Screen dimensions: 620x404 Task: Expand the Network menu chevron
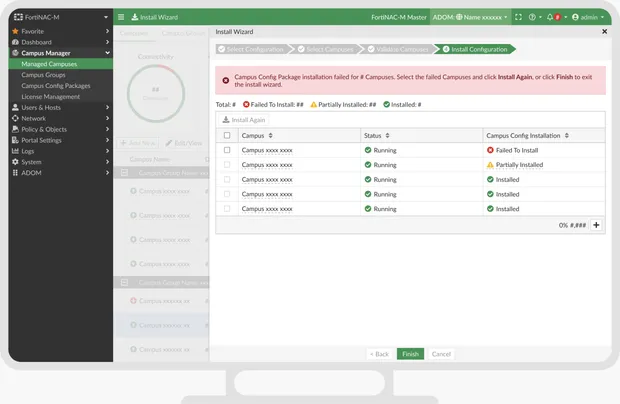[107, 118]
